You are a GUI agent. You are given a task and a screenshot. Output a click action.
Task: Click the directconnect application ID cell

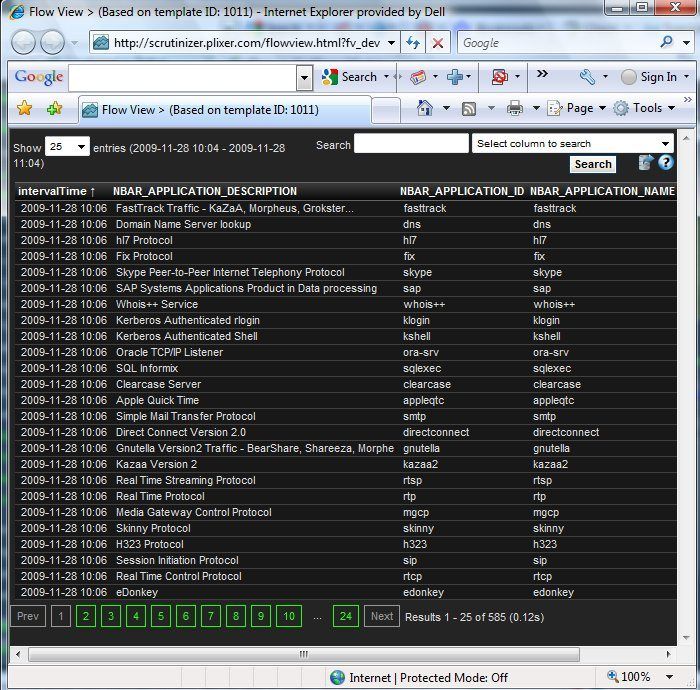(x=436, y=432)
